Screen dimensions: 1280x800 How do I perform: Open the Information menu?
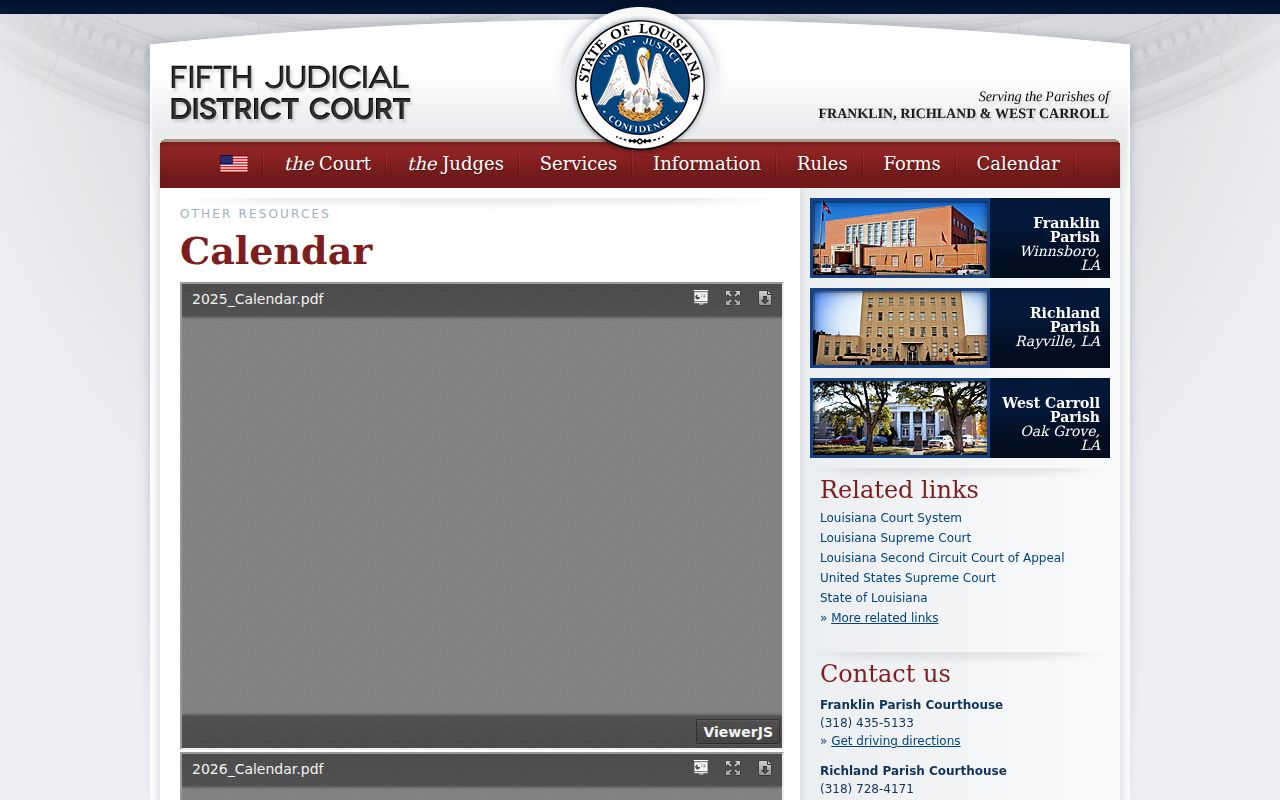click(x=707, y=164)
